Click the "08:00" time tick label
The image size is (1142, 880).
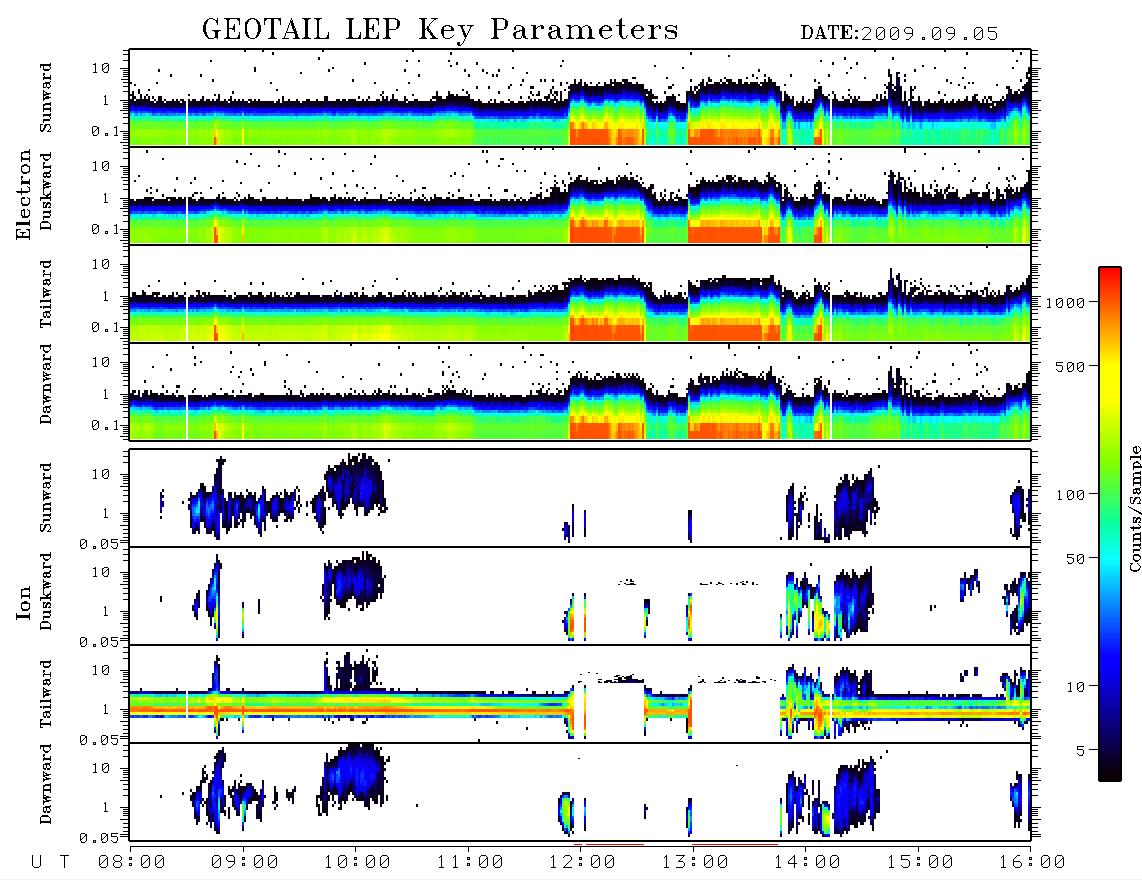tap(132, 862)
